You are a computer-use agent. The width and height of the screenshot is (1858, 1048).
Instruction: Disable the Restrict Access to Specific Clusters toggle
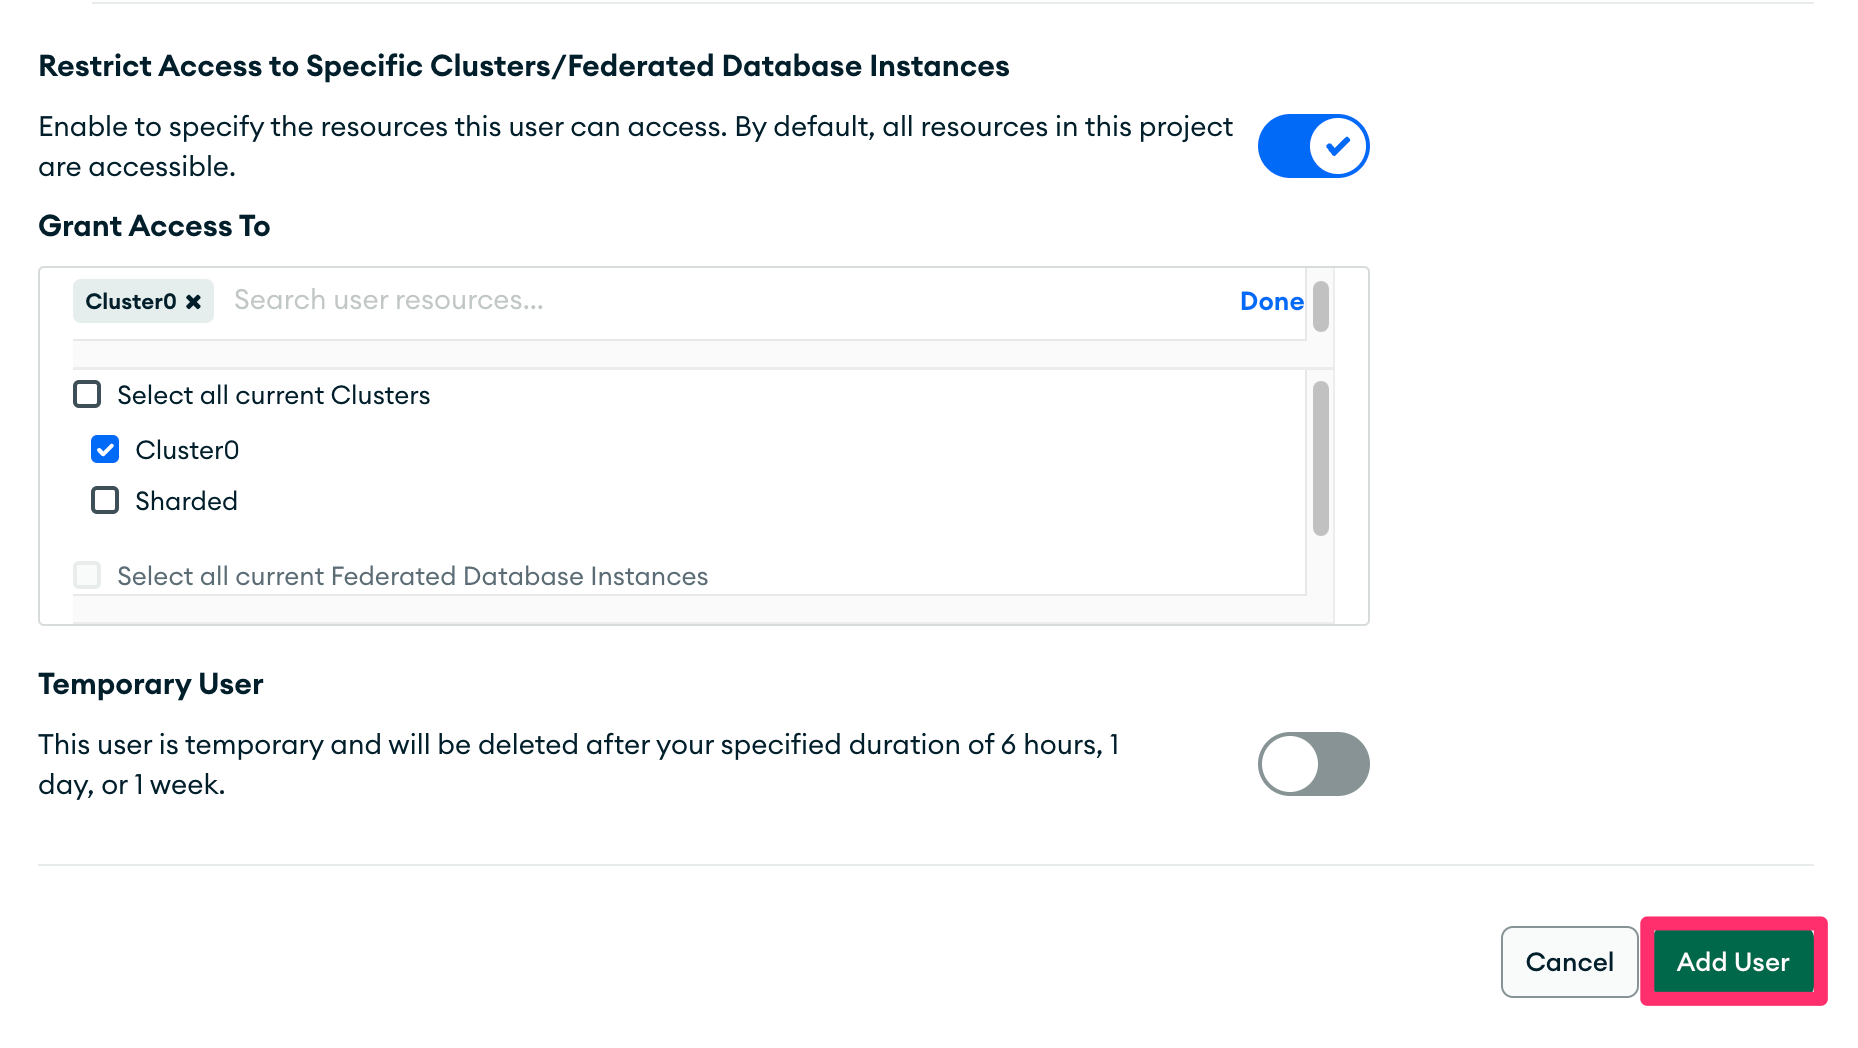coord(1313,146)
